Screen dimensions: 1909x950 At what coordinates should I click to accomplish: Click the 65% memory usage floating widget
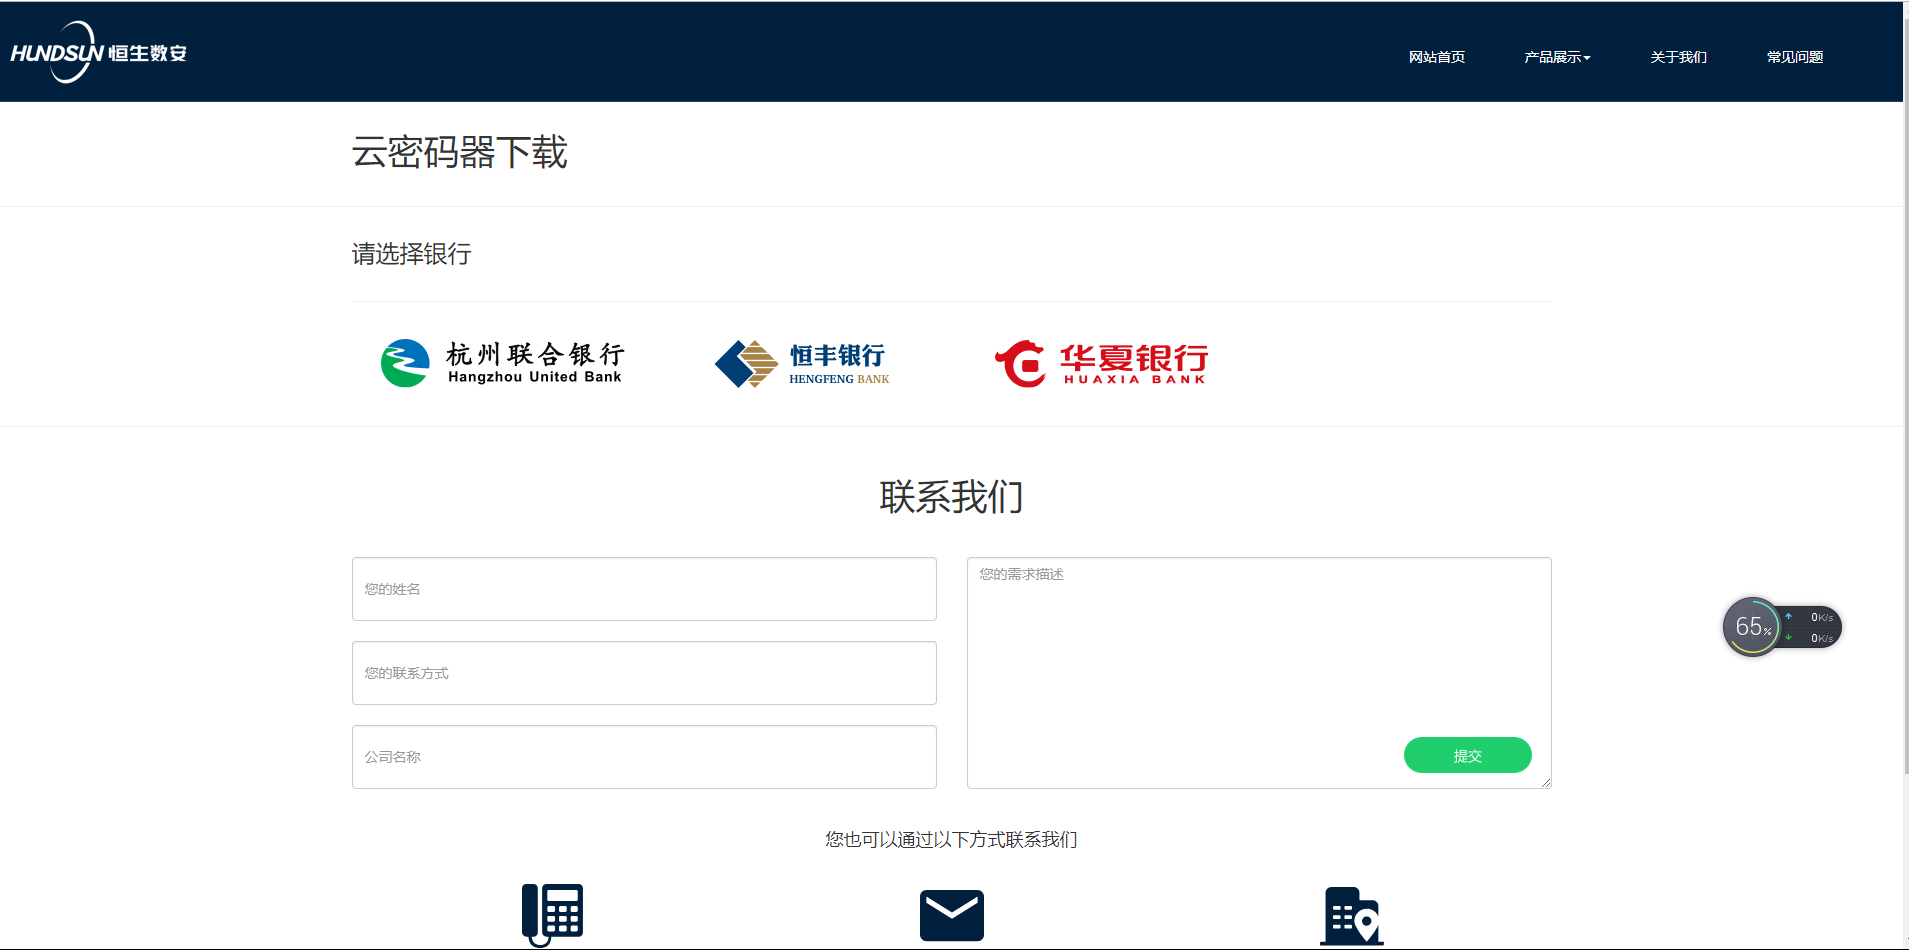(x=1751, y=627)
